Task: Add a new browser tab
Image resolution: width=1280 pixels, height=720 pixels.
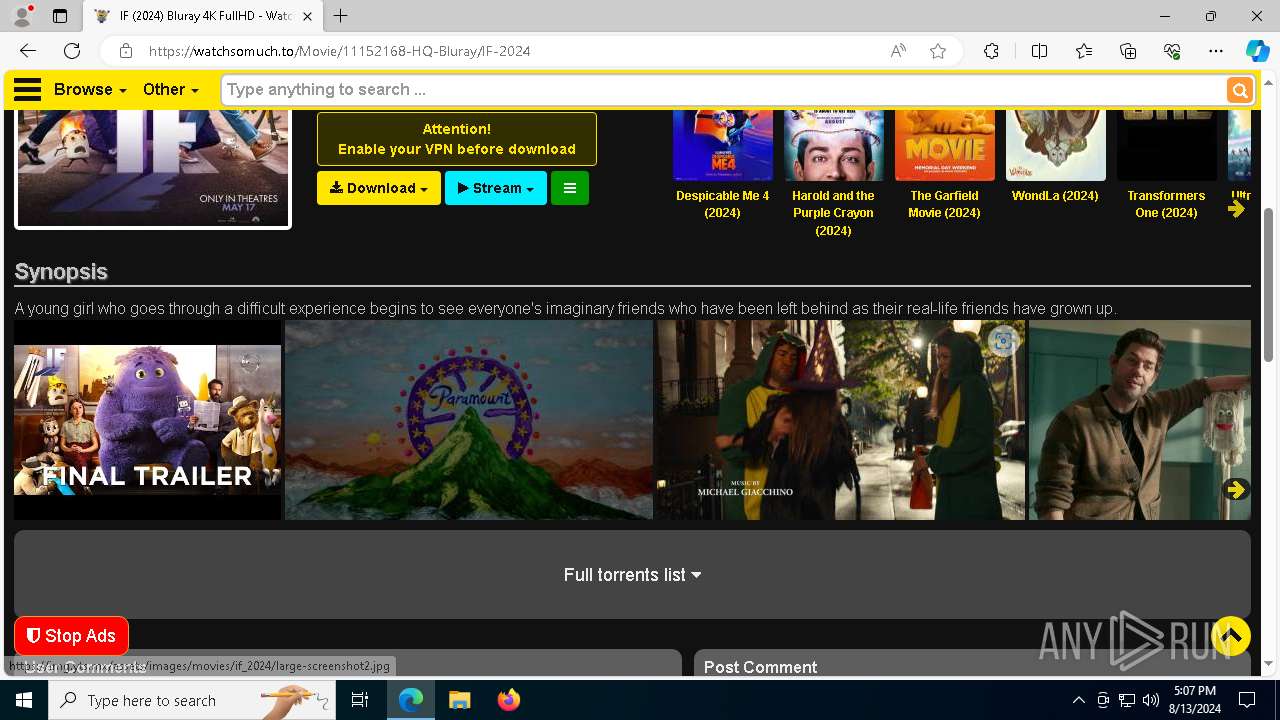Action: click(341, 16)
